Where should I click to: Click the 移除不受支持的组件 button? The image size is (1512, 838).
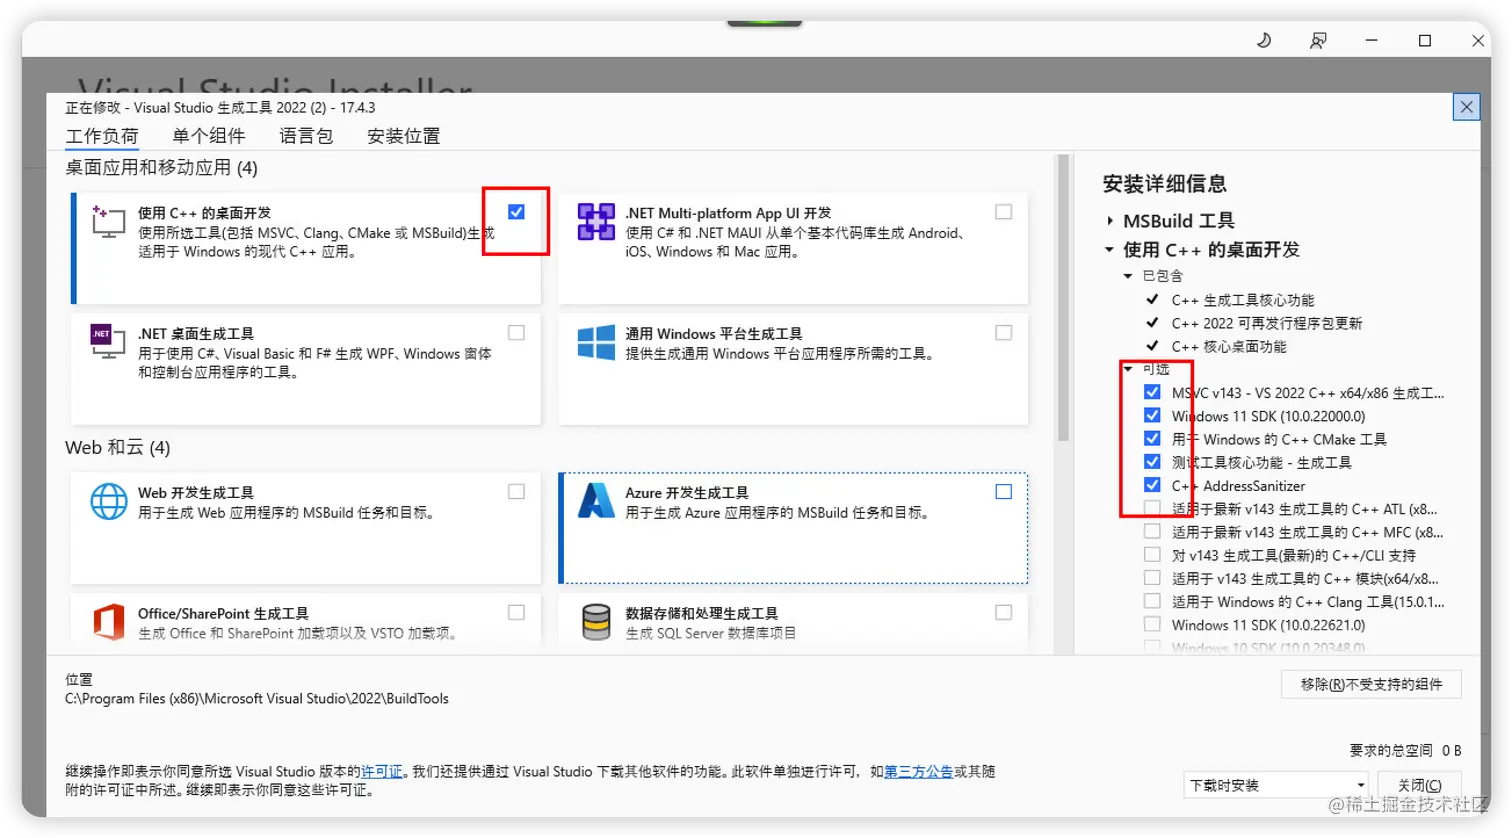pyautogui.click(x=1371, y=684)
